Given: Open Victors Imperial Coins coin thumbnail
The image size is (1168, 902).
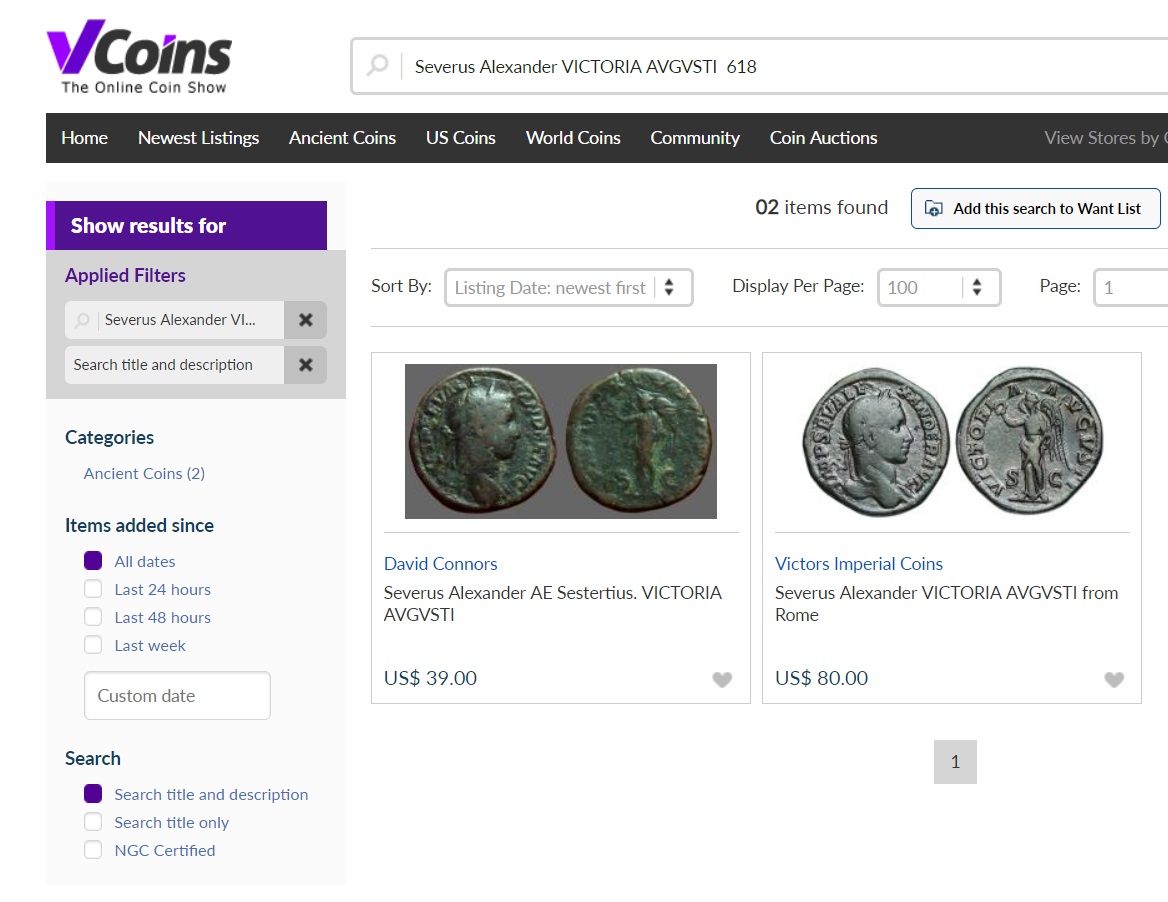Looking at the screenshot, I should (x=952, y=441).
